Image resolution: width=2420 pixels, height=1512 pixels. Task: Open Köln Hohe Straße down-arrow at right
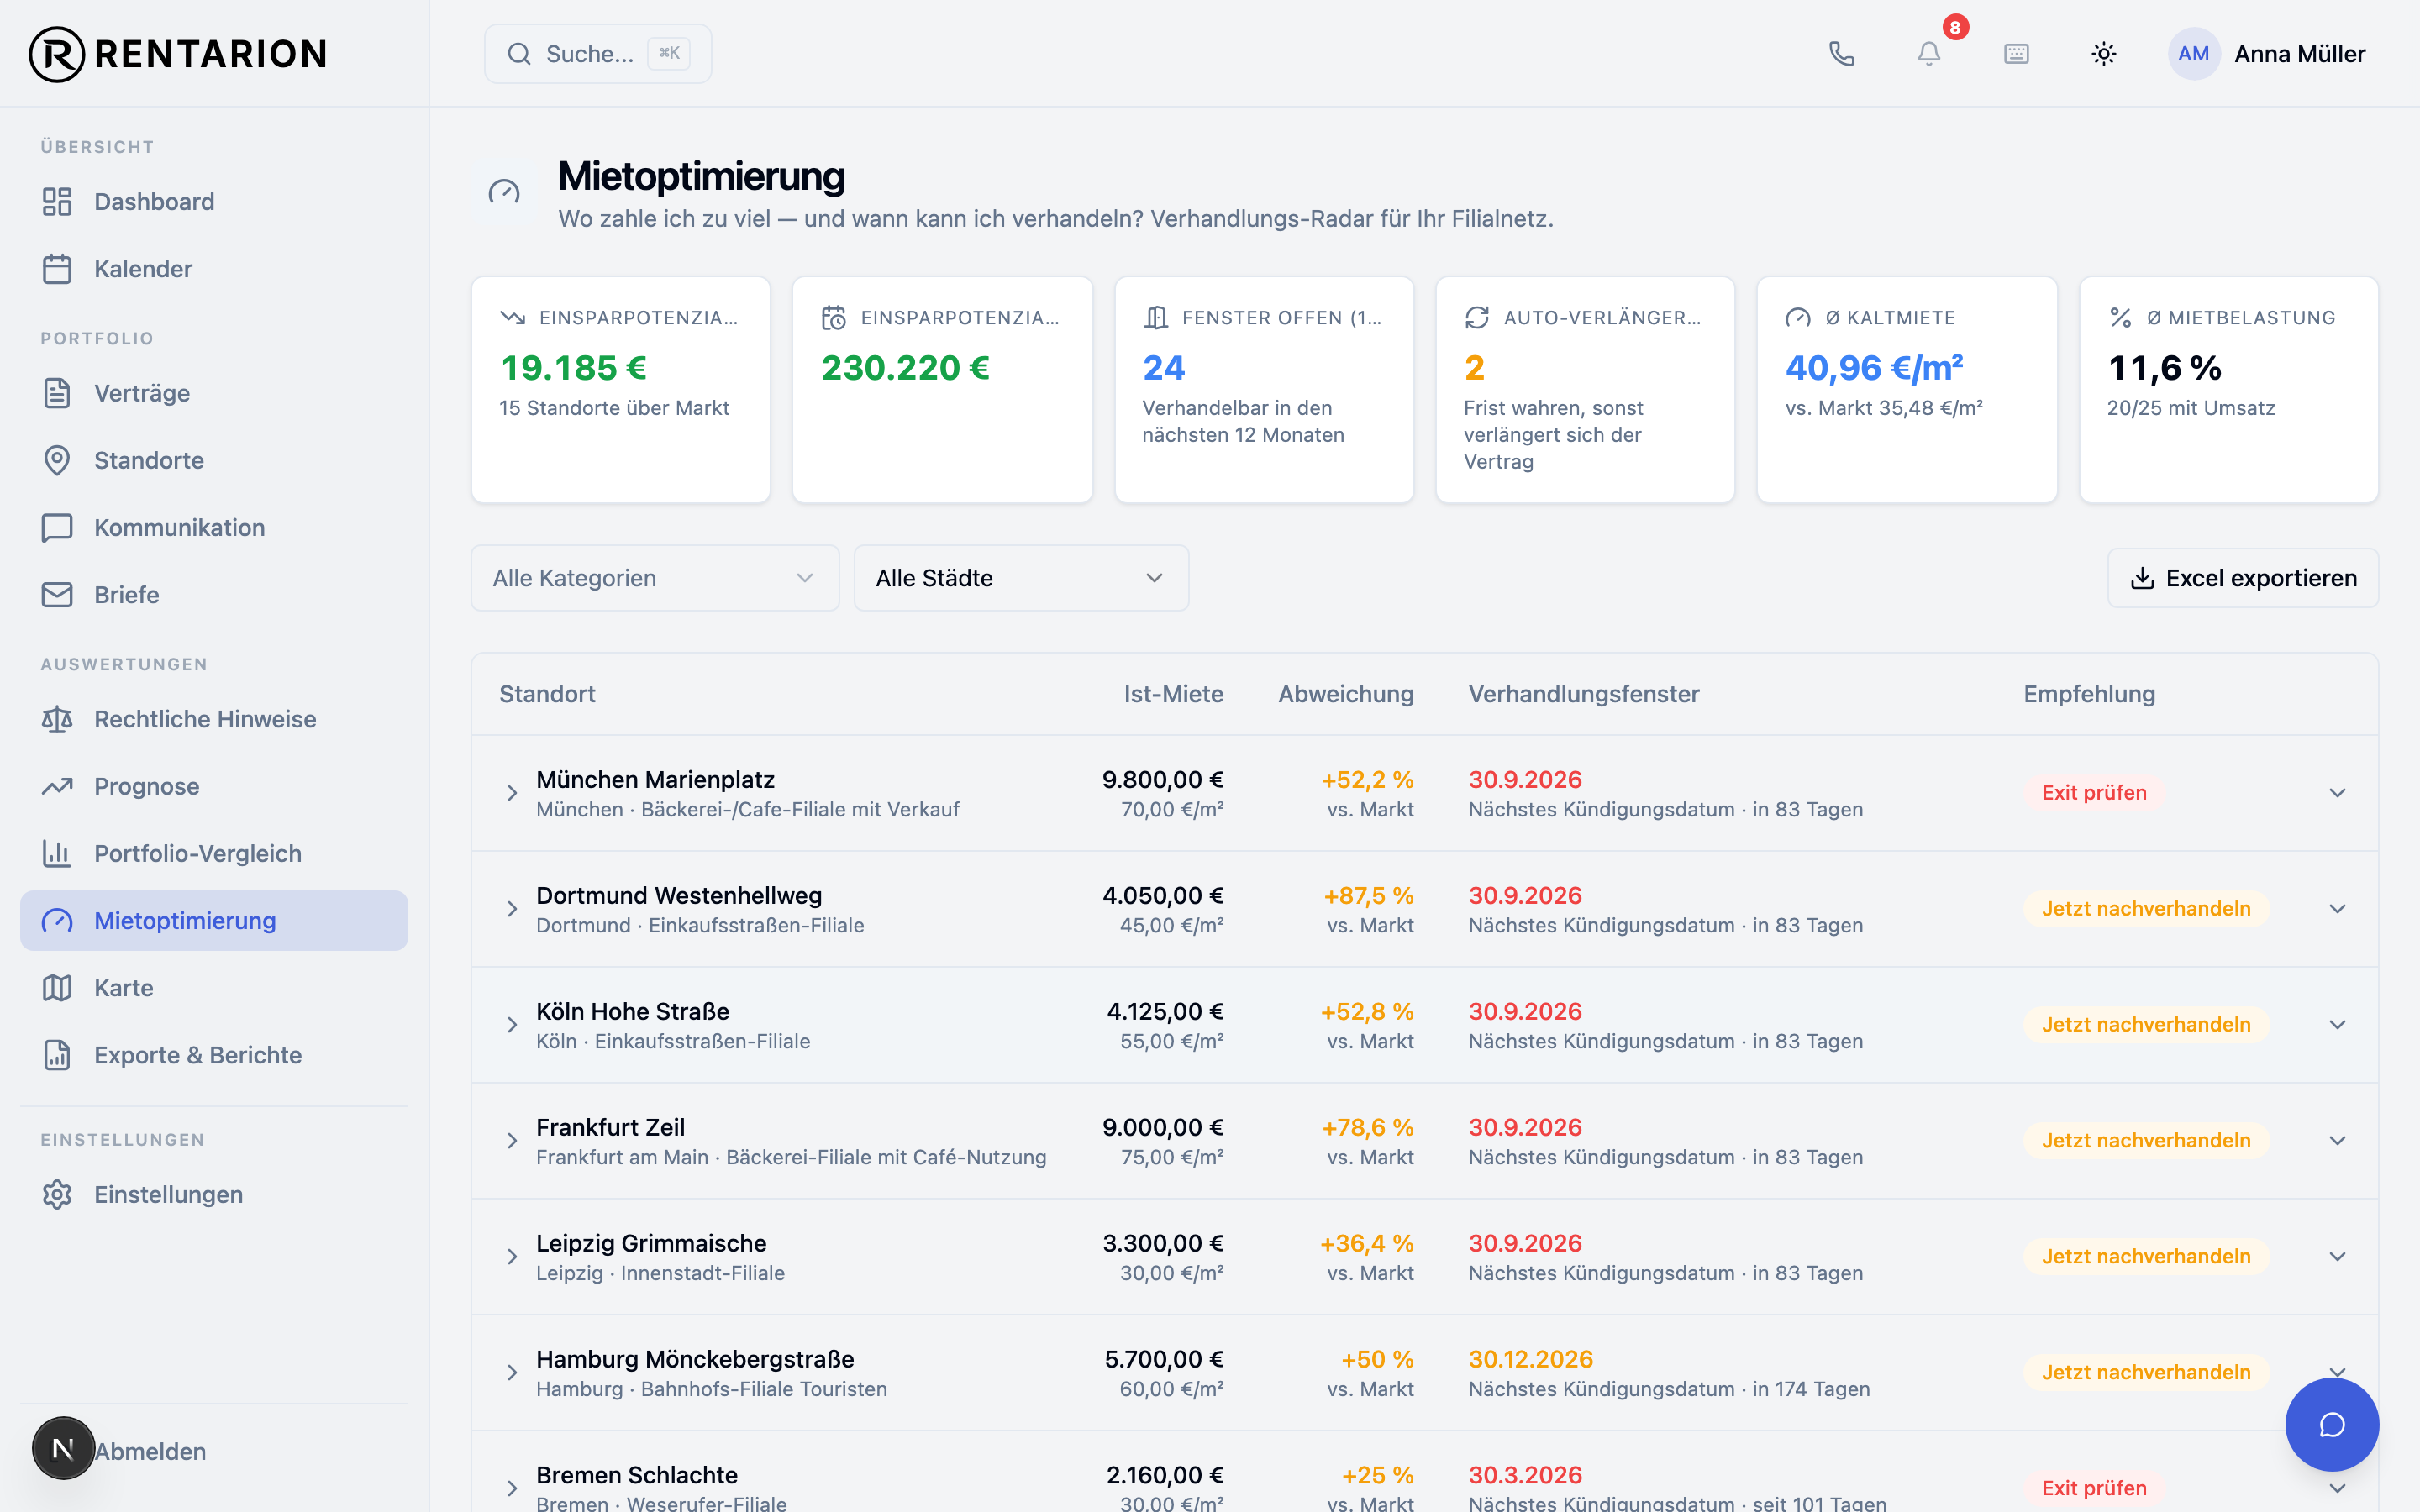click(2337, 1025)
